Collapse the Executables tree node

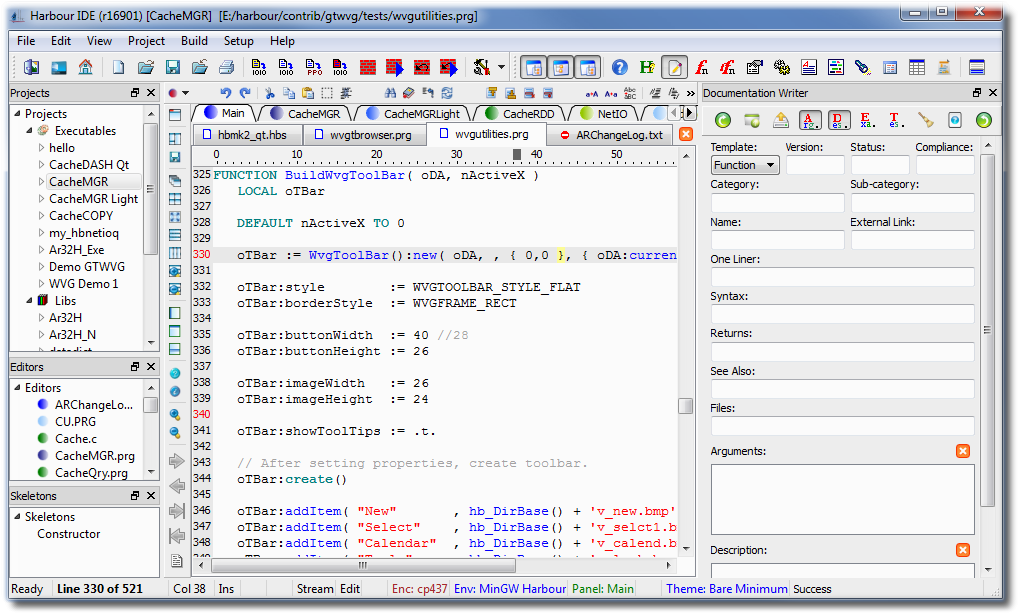pos(28,131)
